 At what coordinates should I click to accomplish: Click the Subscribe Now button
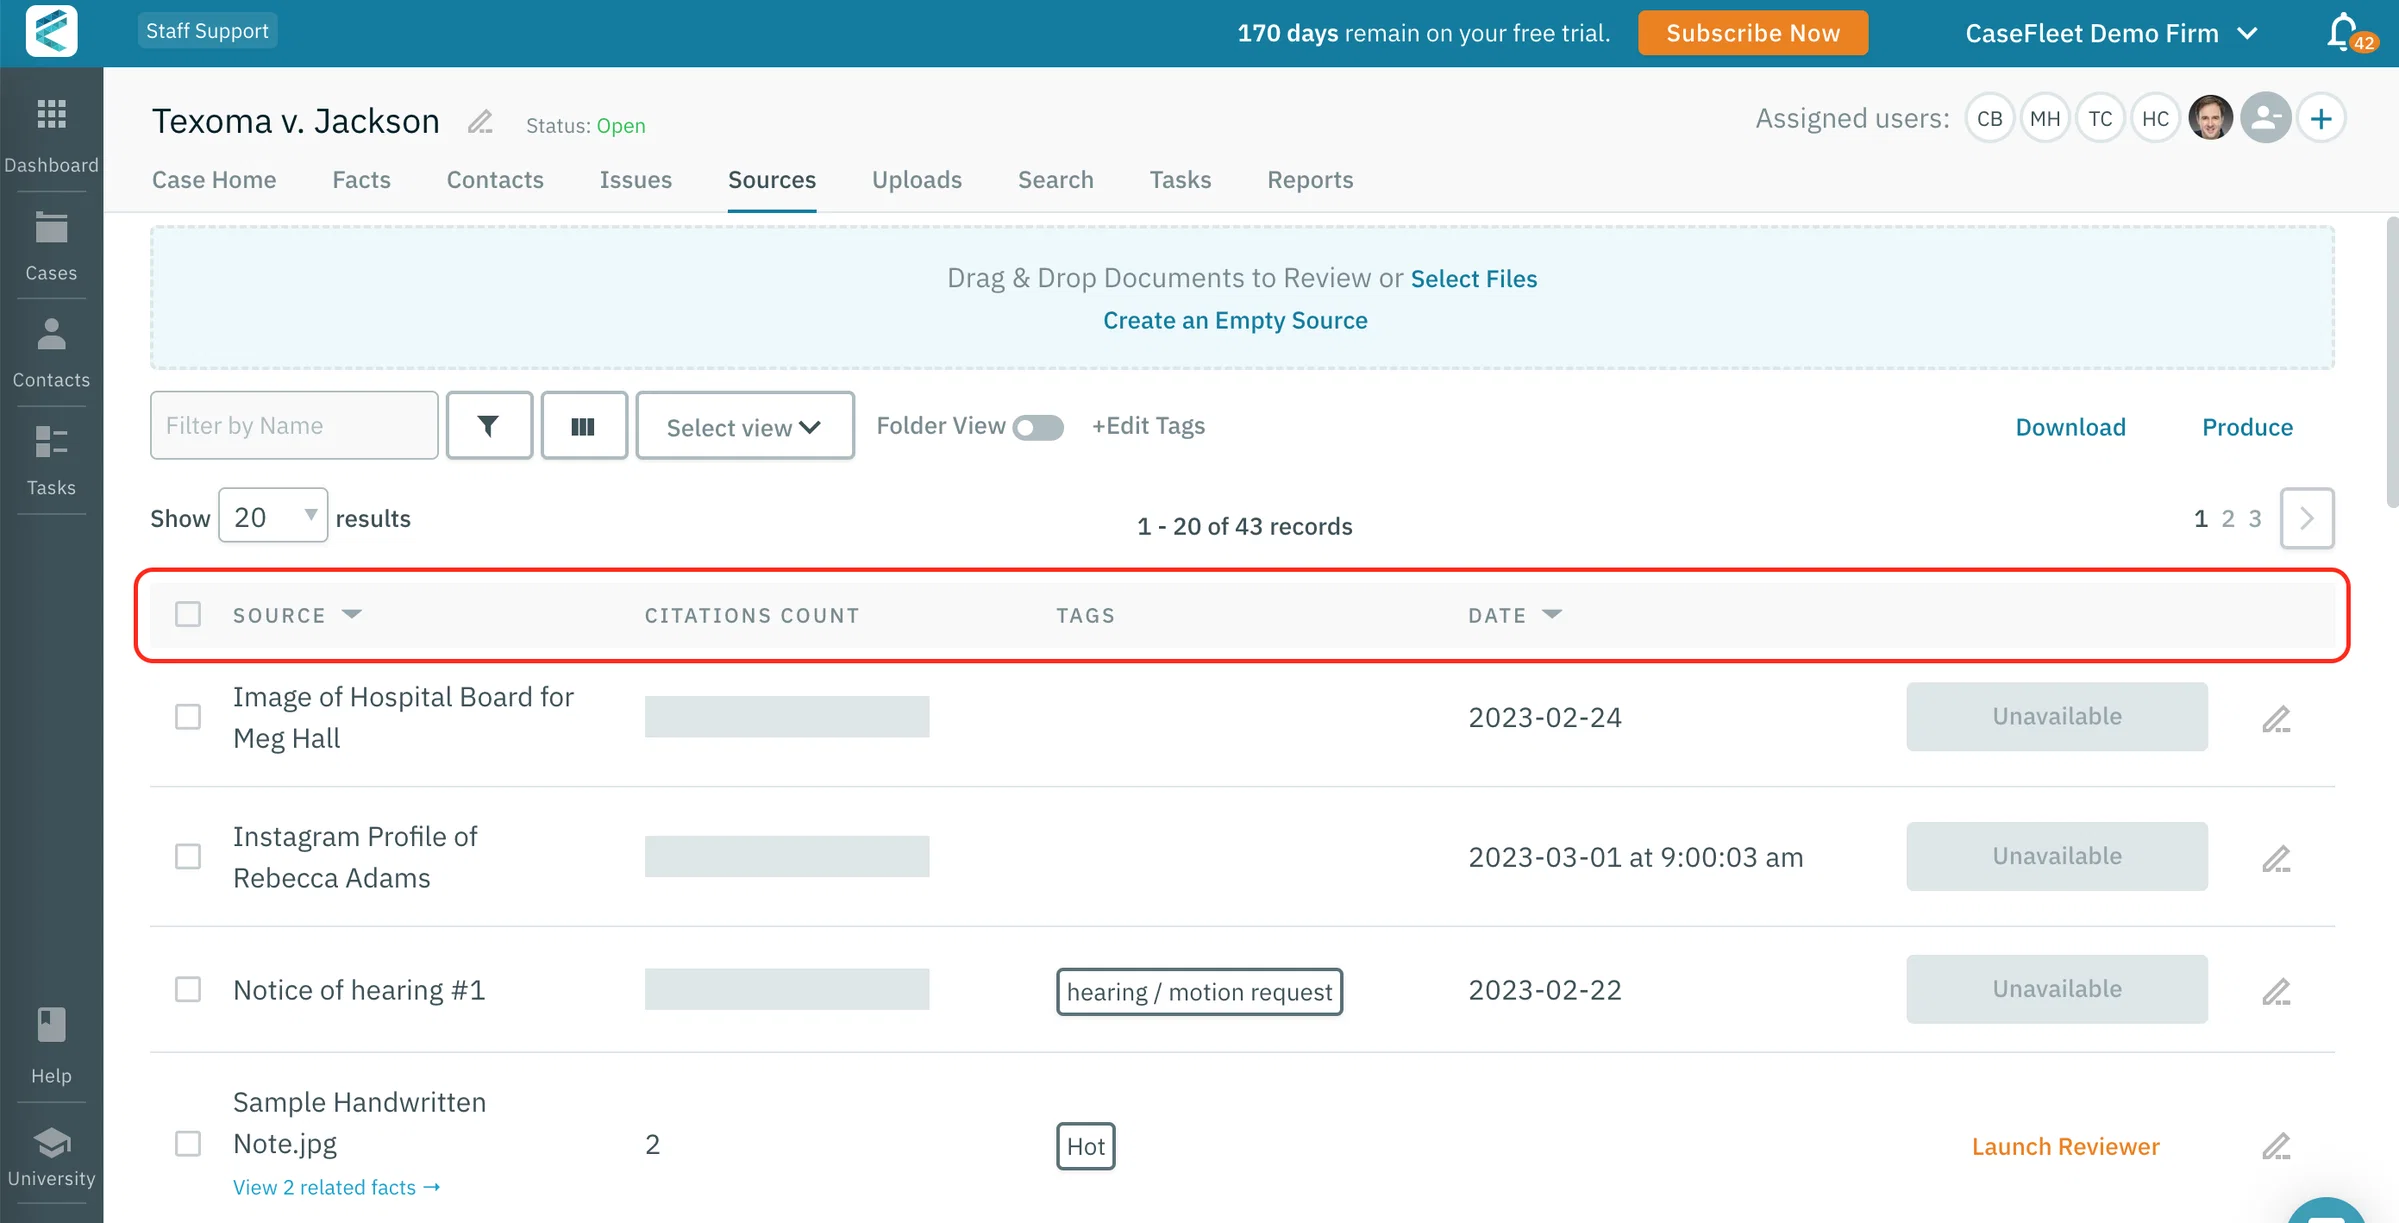tap(1753, 33)
